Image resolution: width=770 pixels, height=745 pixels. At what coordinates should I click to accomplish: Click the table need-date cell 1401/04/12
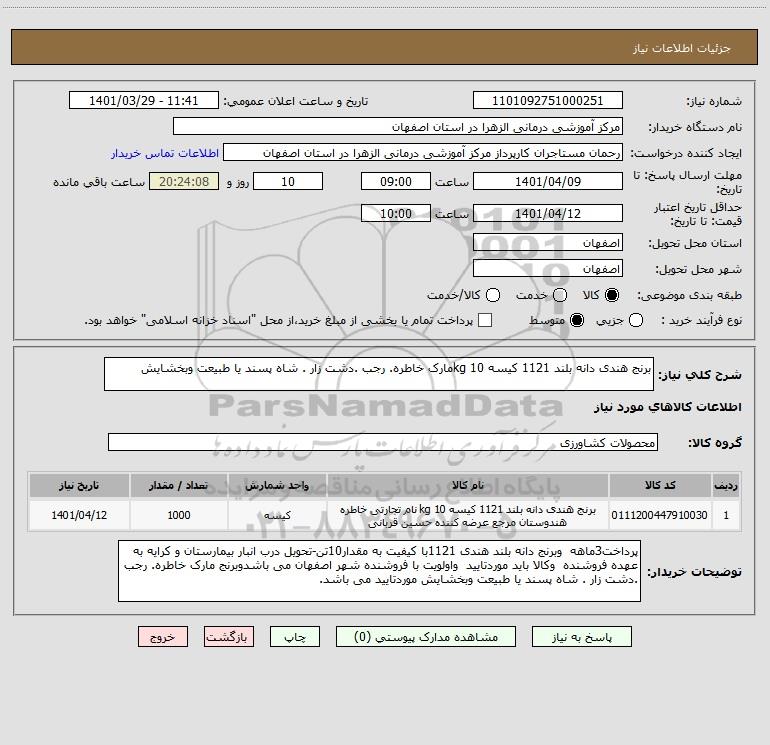tap(79, 515)
